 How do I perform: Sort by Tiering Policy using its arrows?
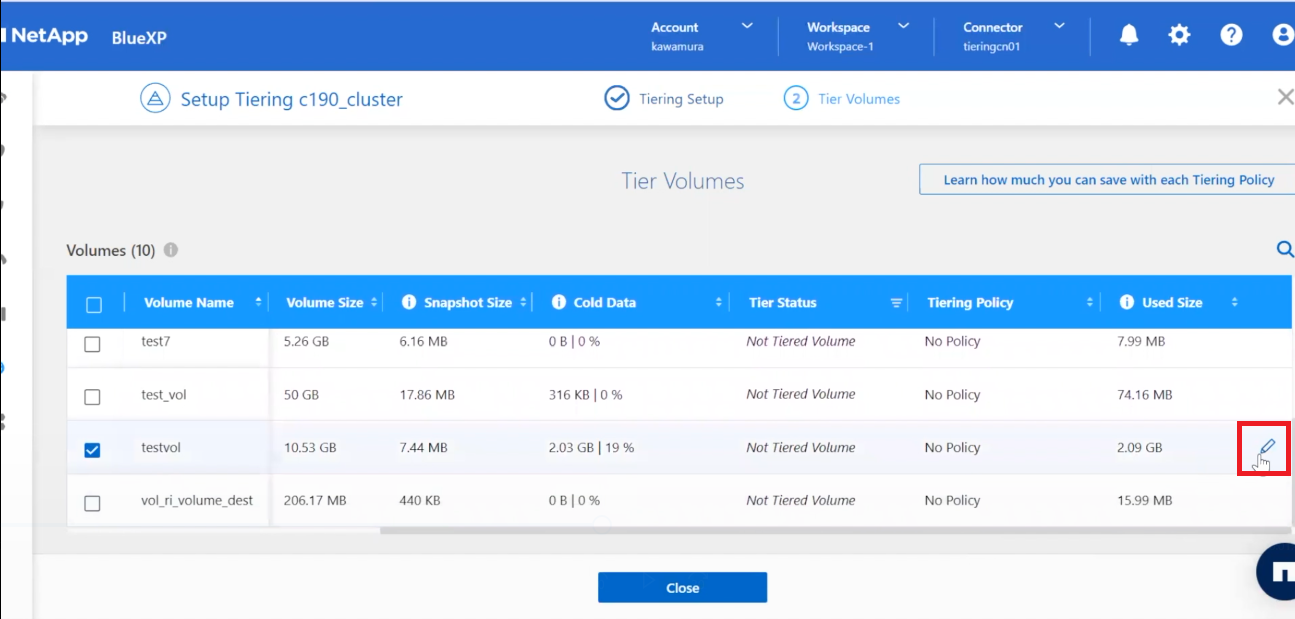pyautogui.click(x=1090, y=302)
